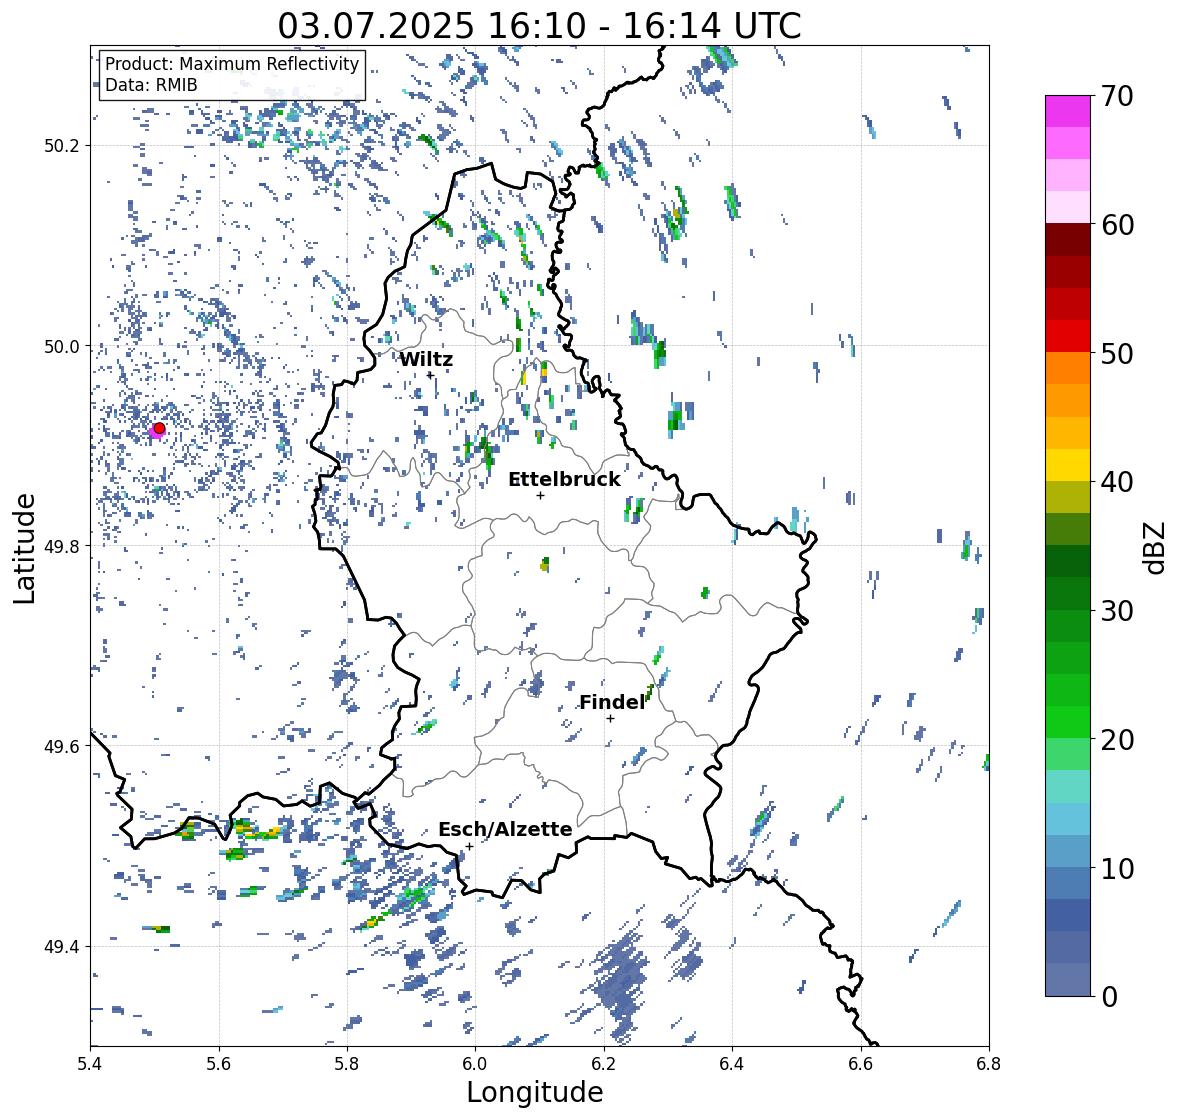The image size is (1179, 1117).
Task: Click the longitude tick label 5.4
Action: pos(91,1063)
